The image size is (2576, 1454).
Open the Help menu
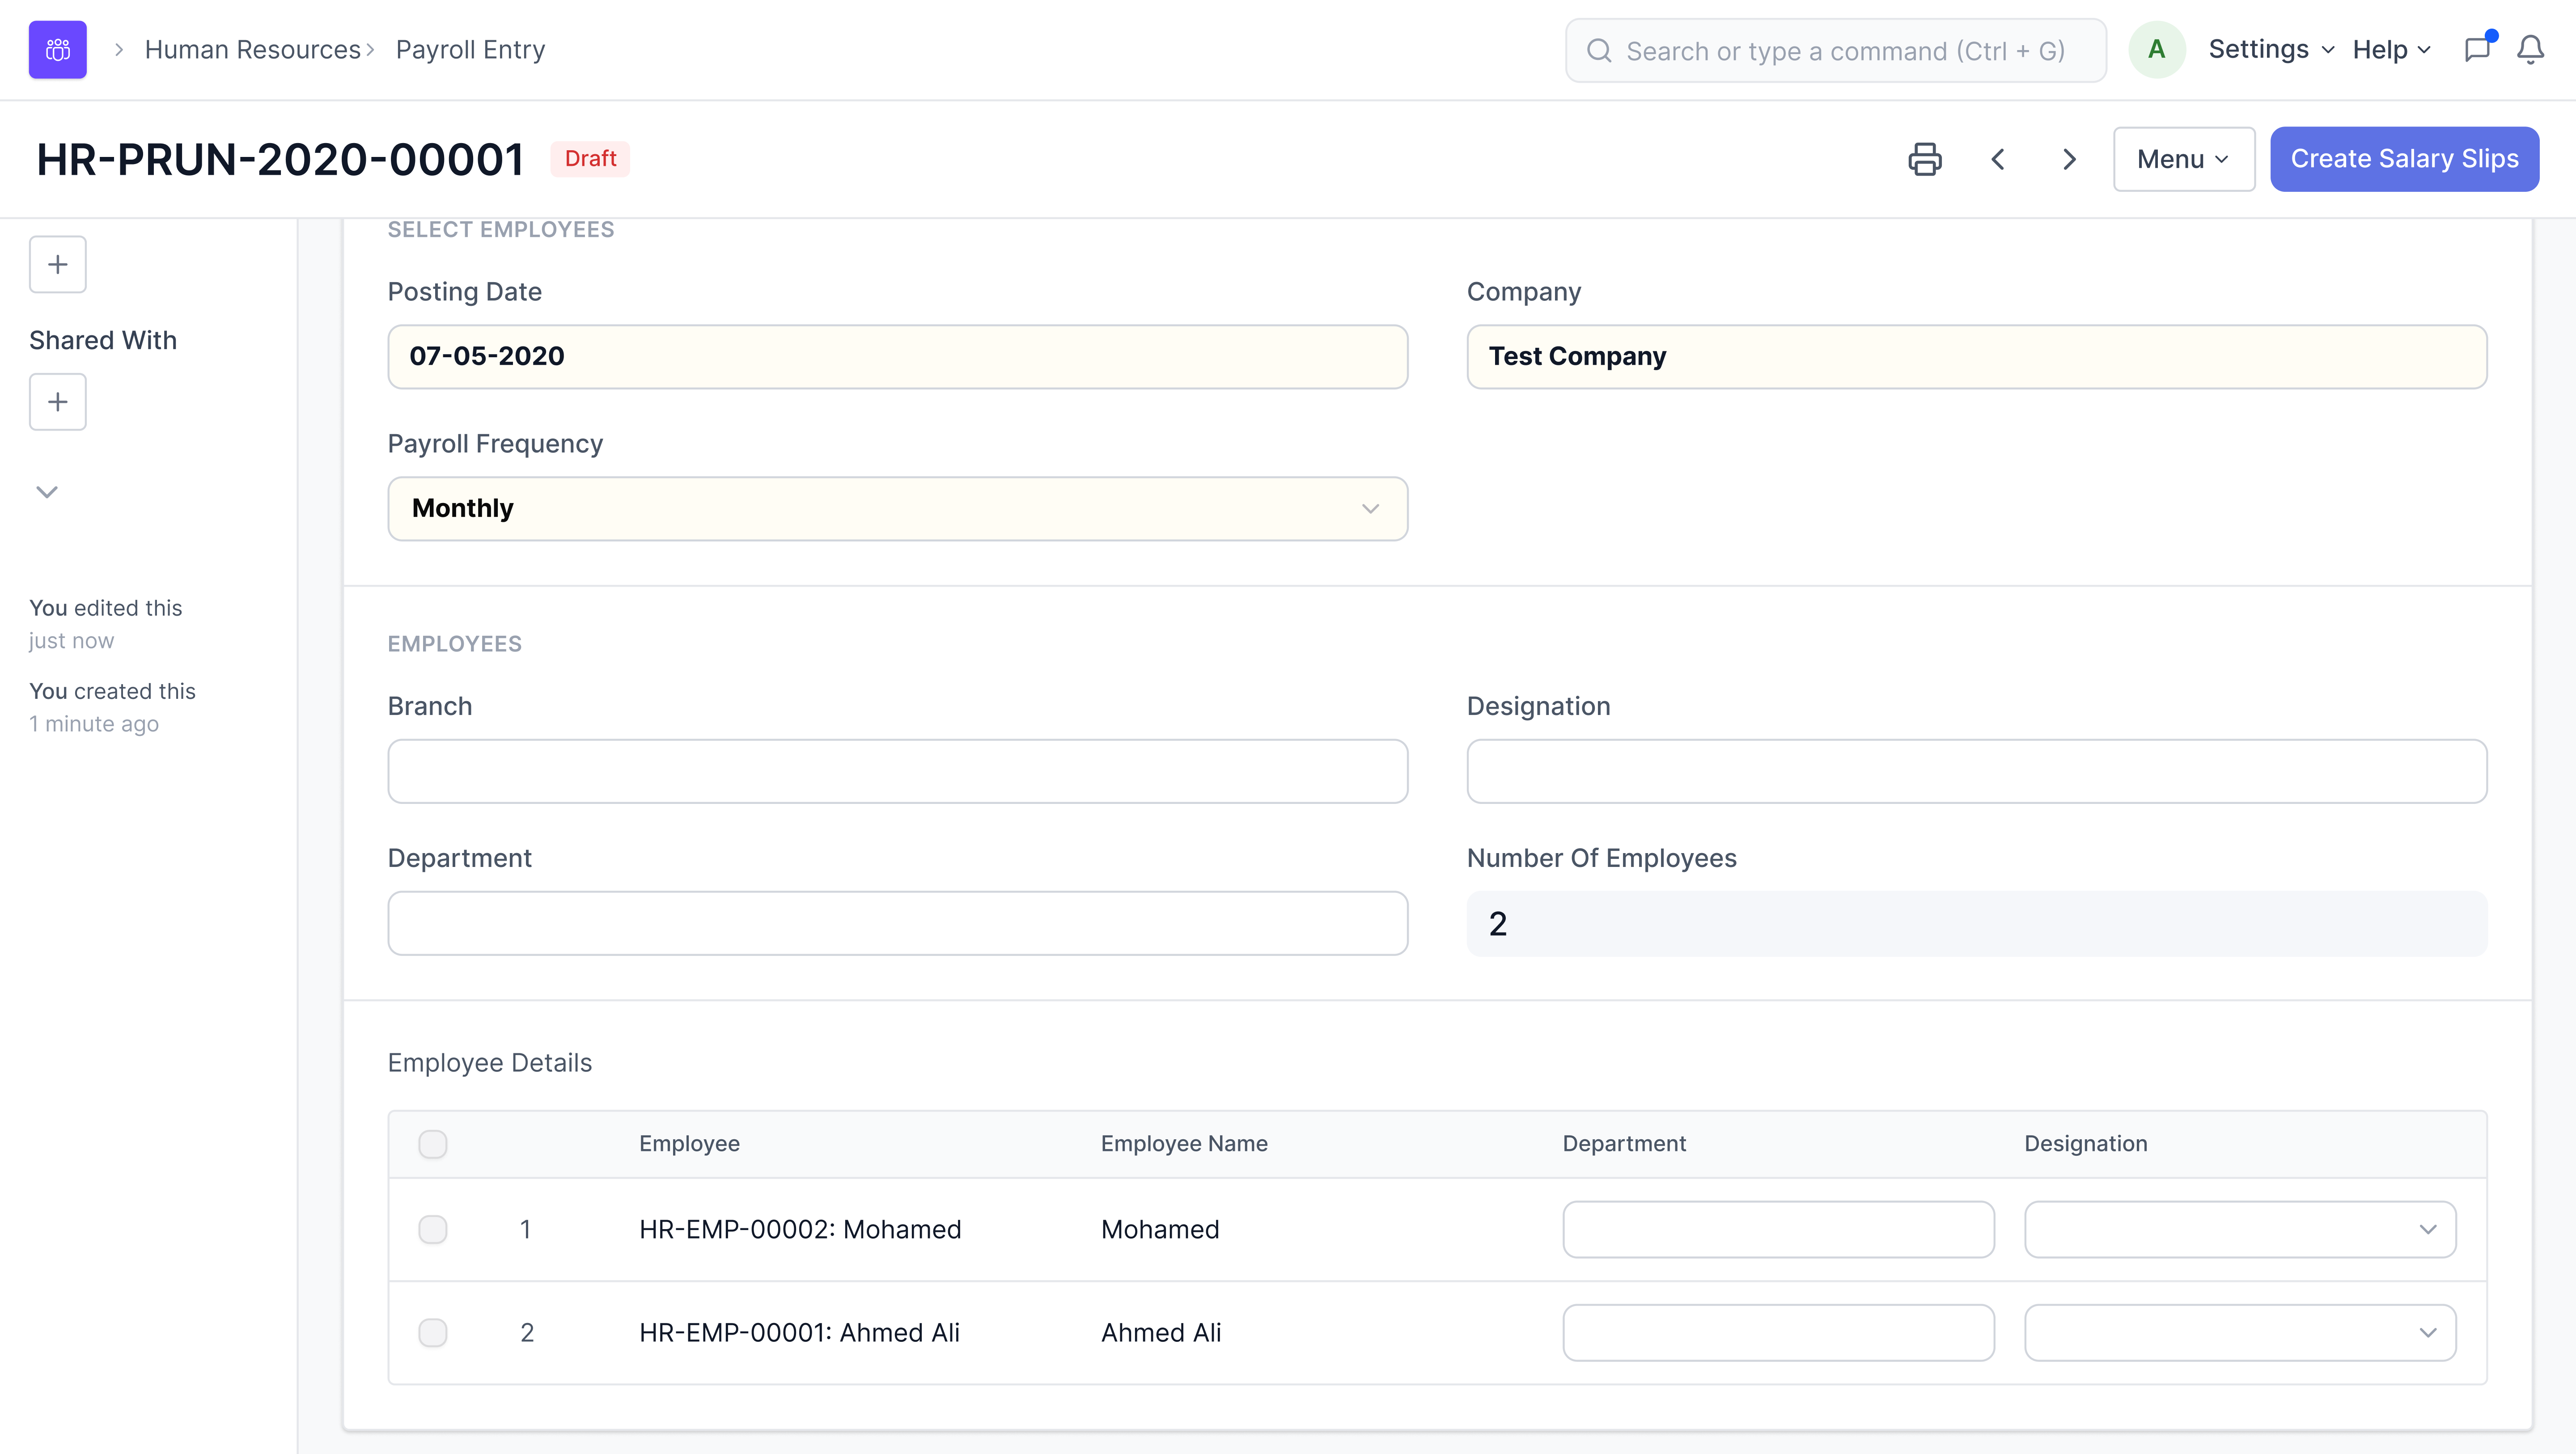coord(2390,49)
